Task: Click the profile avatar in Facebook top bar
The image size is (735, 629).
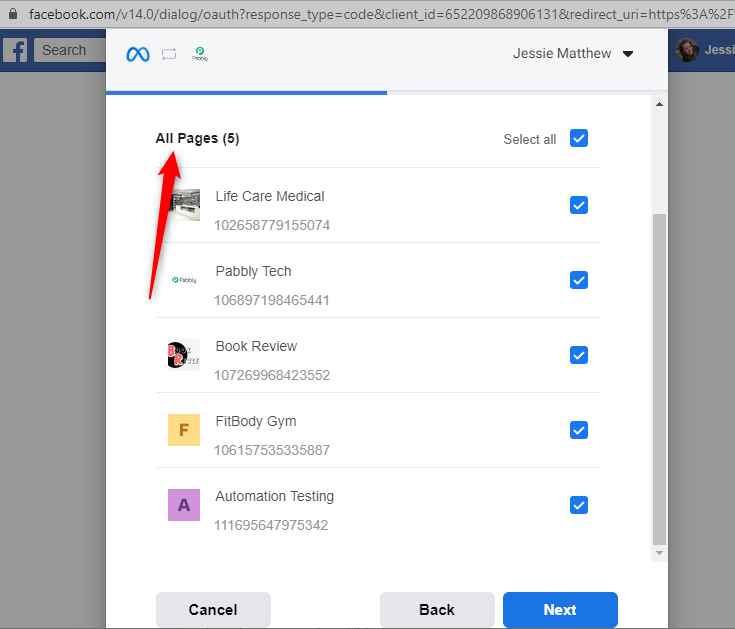Action: coord(687,50)
